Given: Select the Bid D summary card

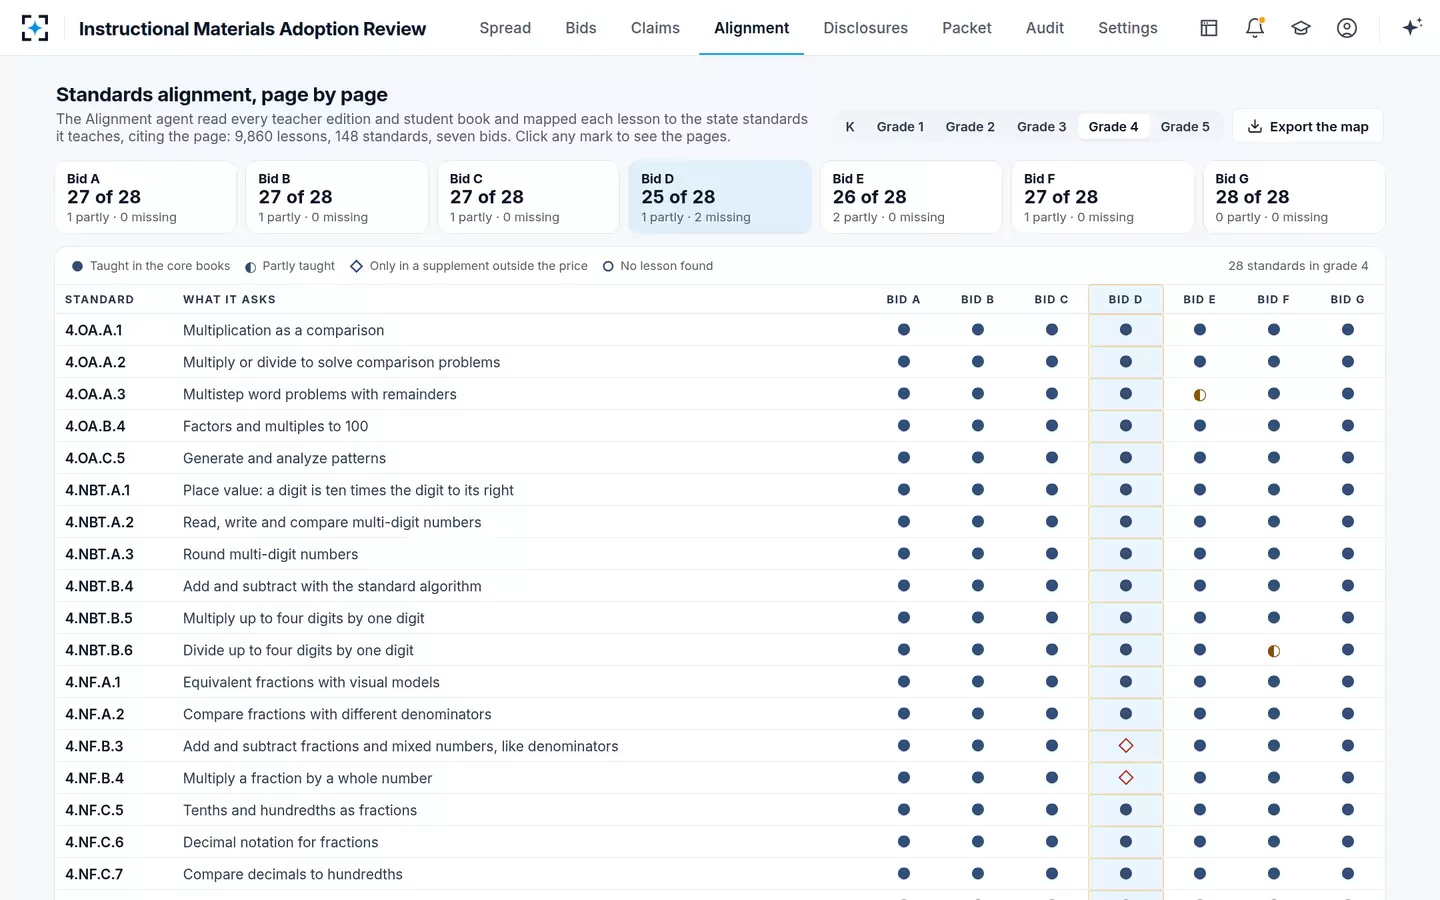Looking at the screenshot, I should 720,197.
